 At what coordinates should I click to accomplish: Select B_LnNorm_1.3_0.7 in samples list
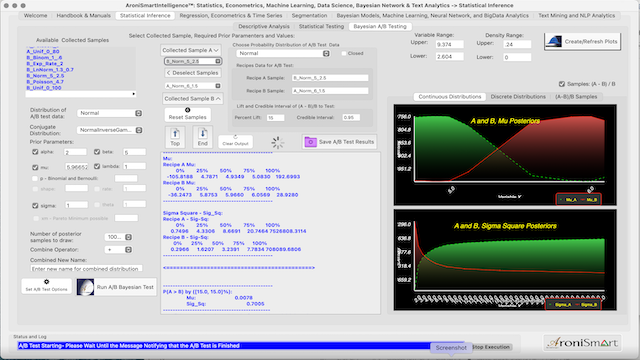click(x=50, y=69)
